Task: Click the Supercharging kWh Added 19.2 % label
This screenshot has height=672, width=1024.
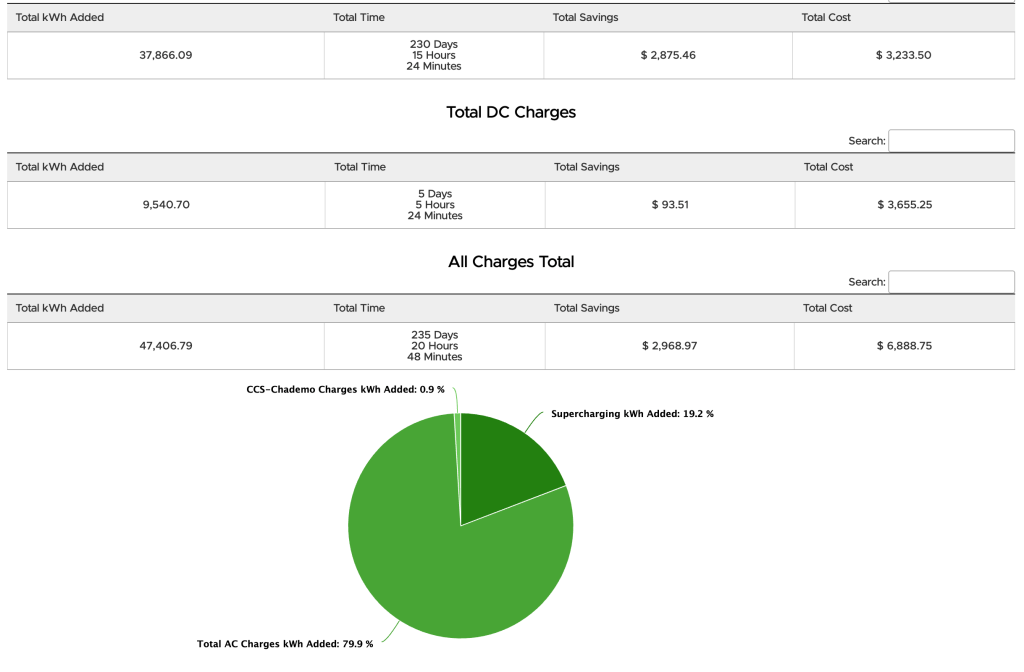Action: point(632,414)
